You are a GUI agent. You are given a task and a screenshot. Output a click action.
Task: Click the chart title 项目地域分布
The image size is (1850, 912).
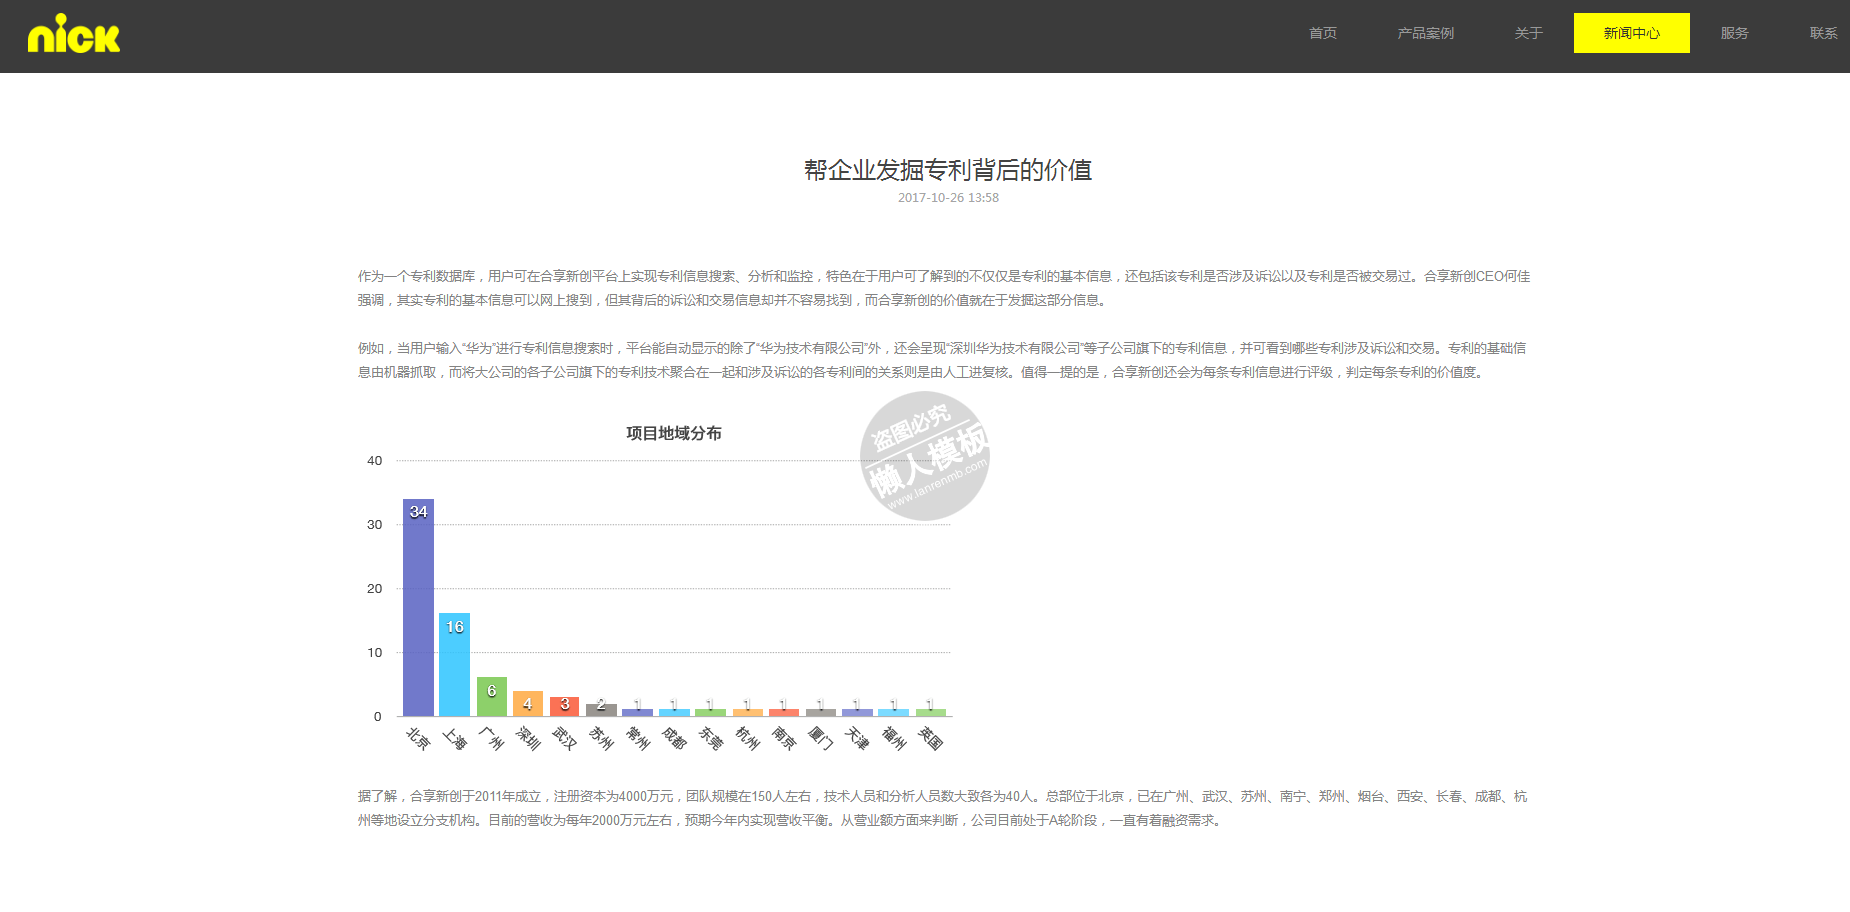[x=673, y=433]
